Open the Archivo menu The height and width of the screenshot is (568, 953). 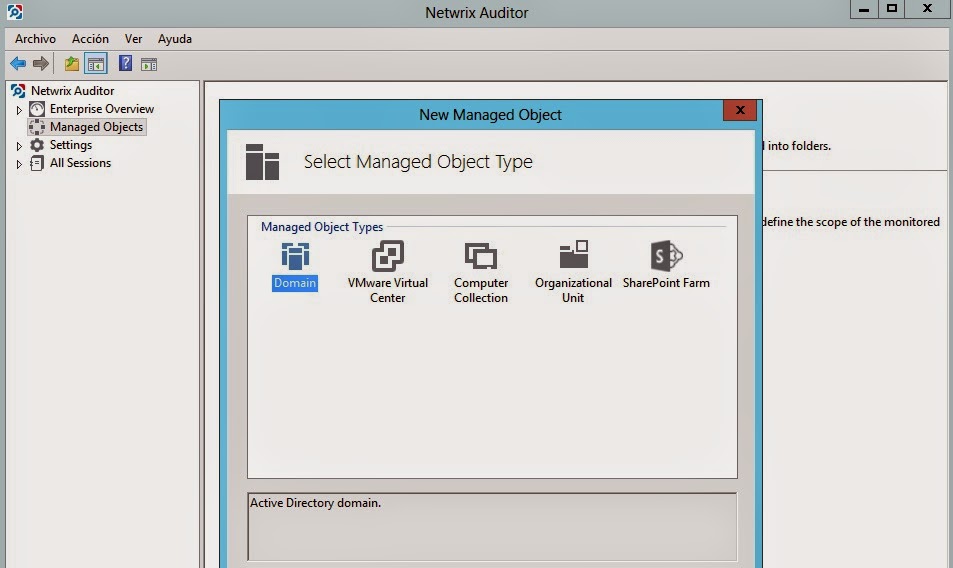35,39
